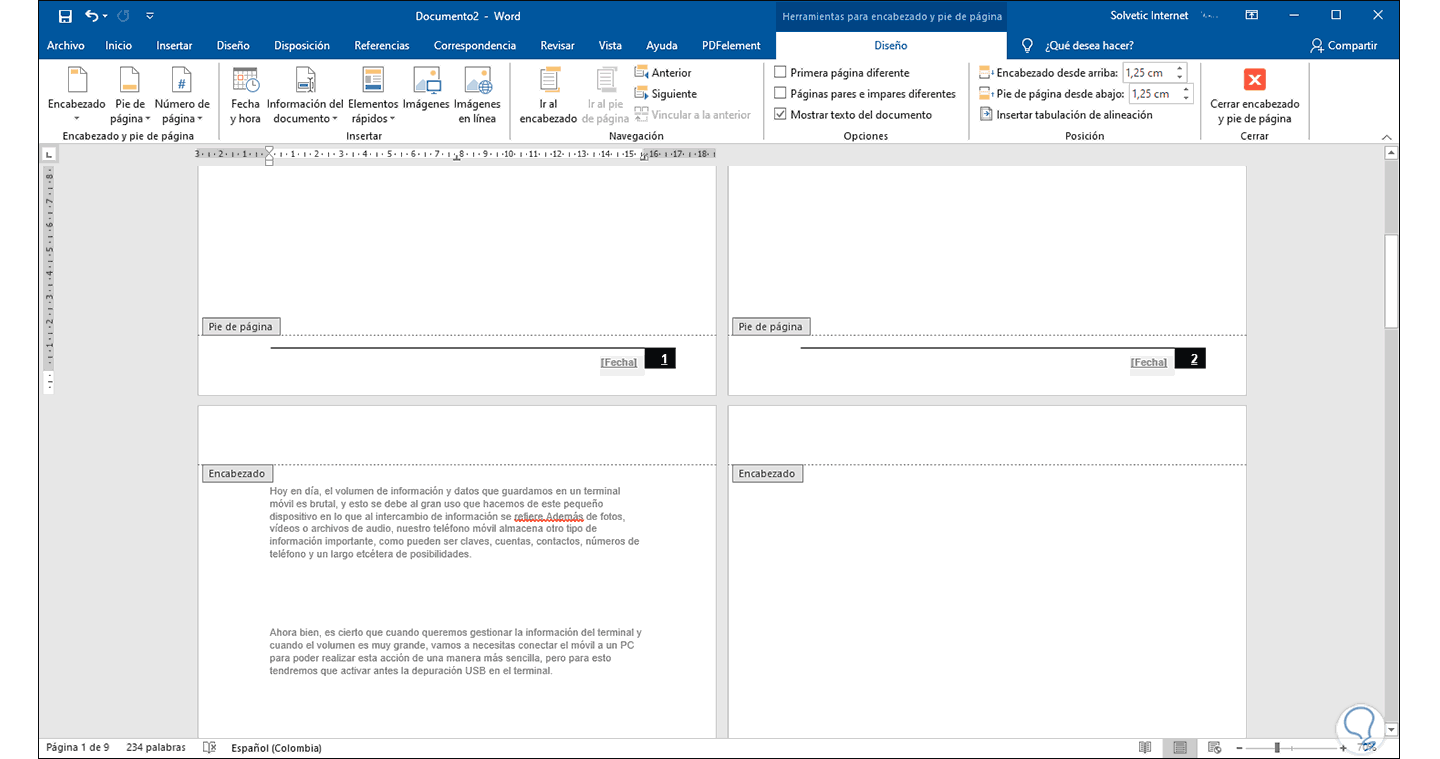Click the [Fecha] placeholder on page 1 footer

(619, 362)
